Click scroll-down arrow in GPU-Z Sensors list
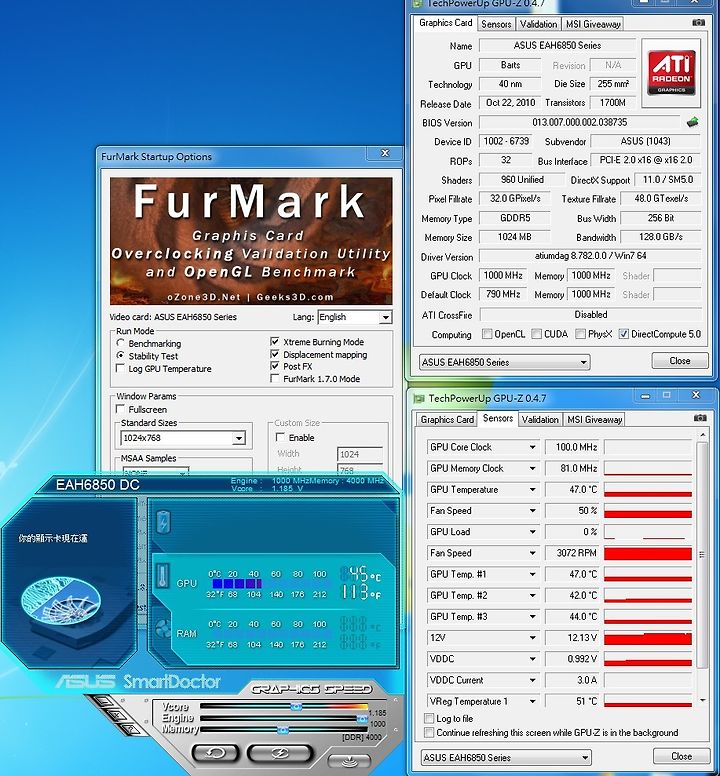Screen dimensions: 720x776 (x=702, y=701)
